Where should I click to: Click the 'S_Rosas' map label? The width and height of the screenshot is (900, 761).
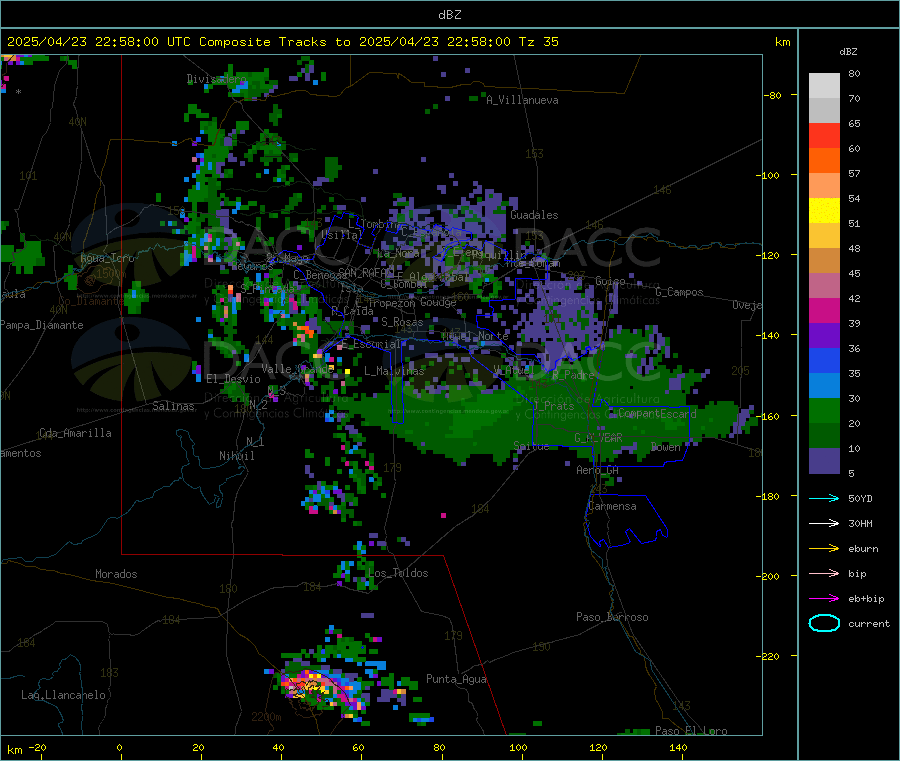pos(402,322)
